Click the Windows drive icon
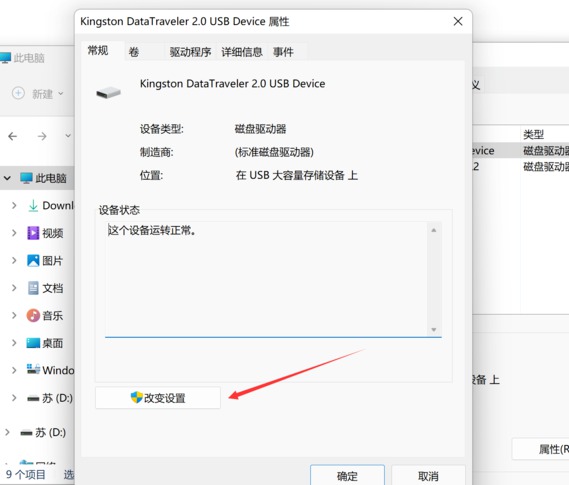The image size is (569, 485). [33, 369]
